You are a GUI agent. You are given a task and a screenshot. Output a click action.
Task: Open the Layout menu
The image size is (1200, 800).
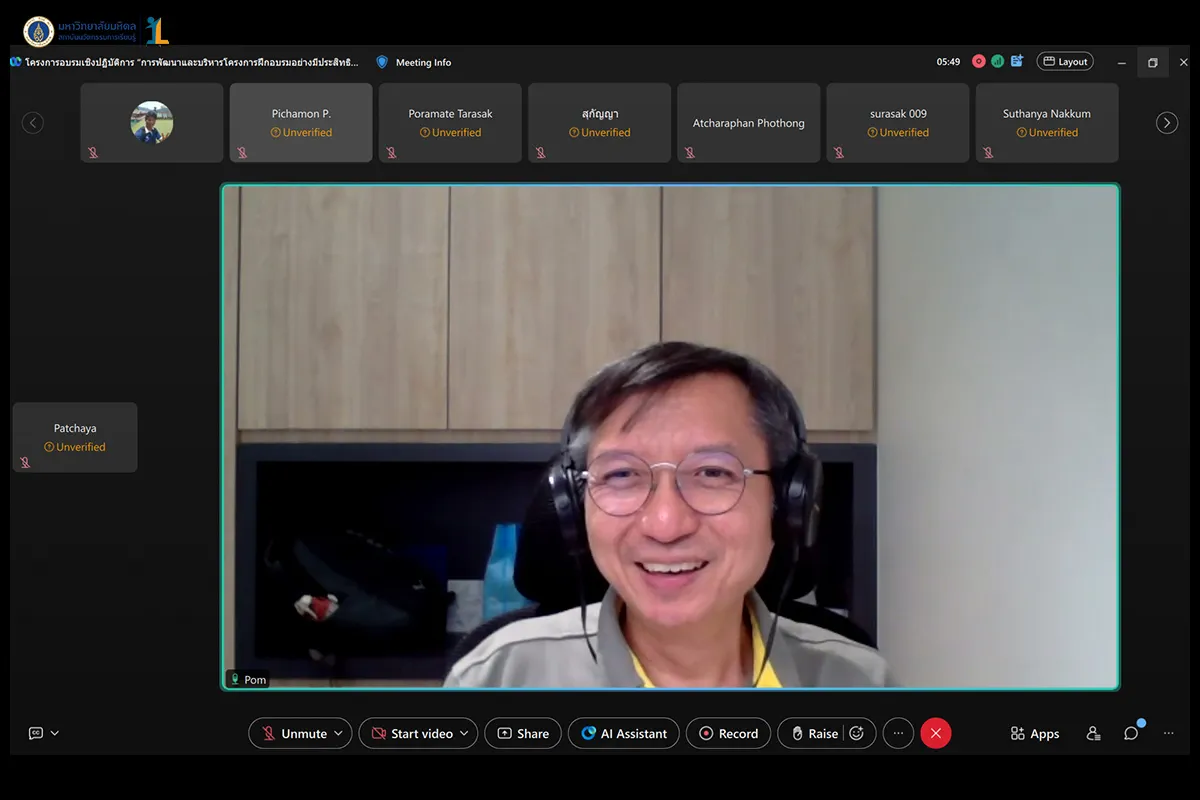coord(1065,61)
